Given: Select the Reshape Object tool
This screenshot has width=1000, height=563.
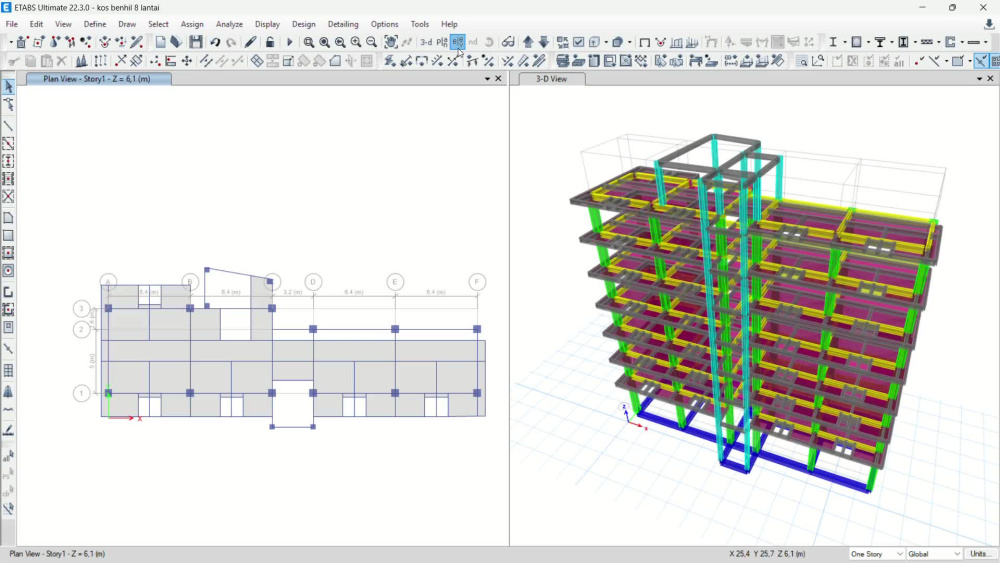Looking at the screenshot, I should point(8,104).
